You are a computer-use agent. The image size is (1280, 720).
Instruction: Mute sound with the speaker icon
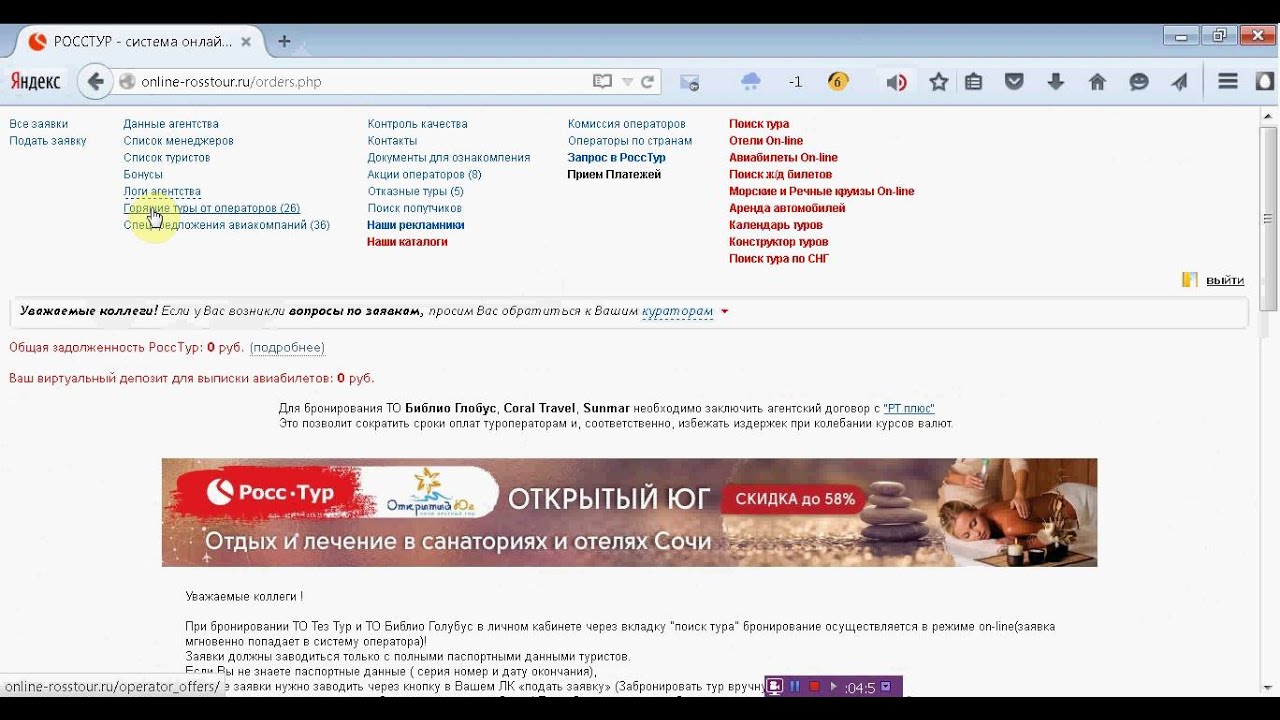(x=896, y=82)
